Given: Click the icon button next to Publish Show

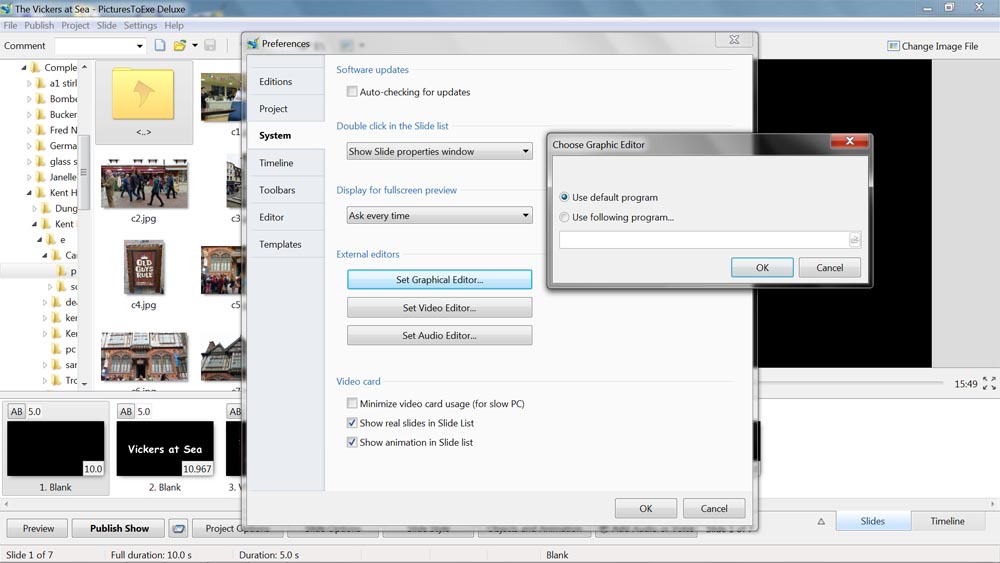Looking at the screenshot, I should [x=179, y=529].
